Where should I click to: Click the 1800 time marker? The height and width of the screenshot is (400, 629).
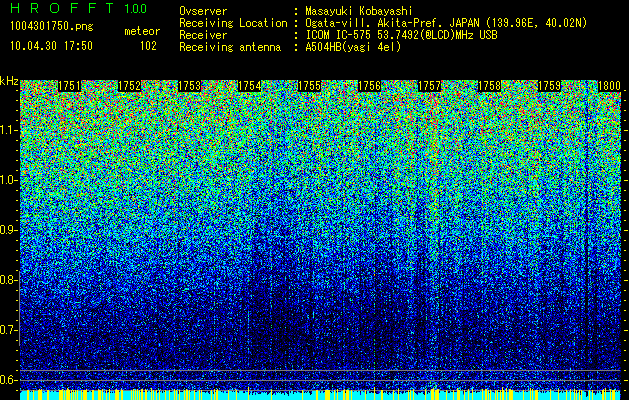coord(609,86)
